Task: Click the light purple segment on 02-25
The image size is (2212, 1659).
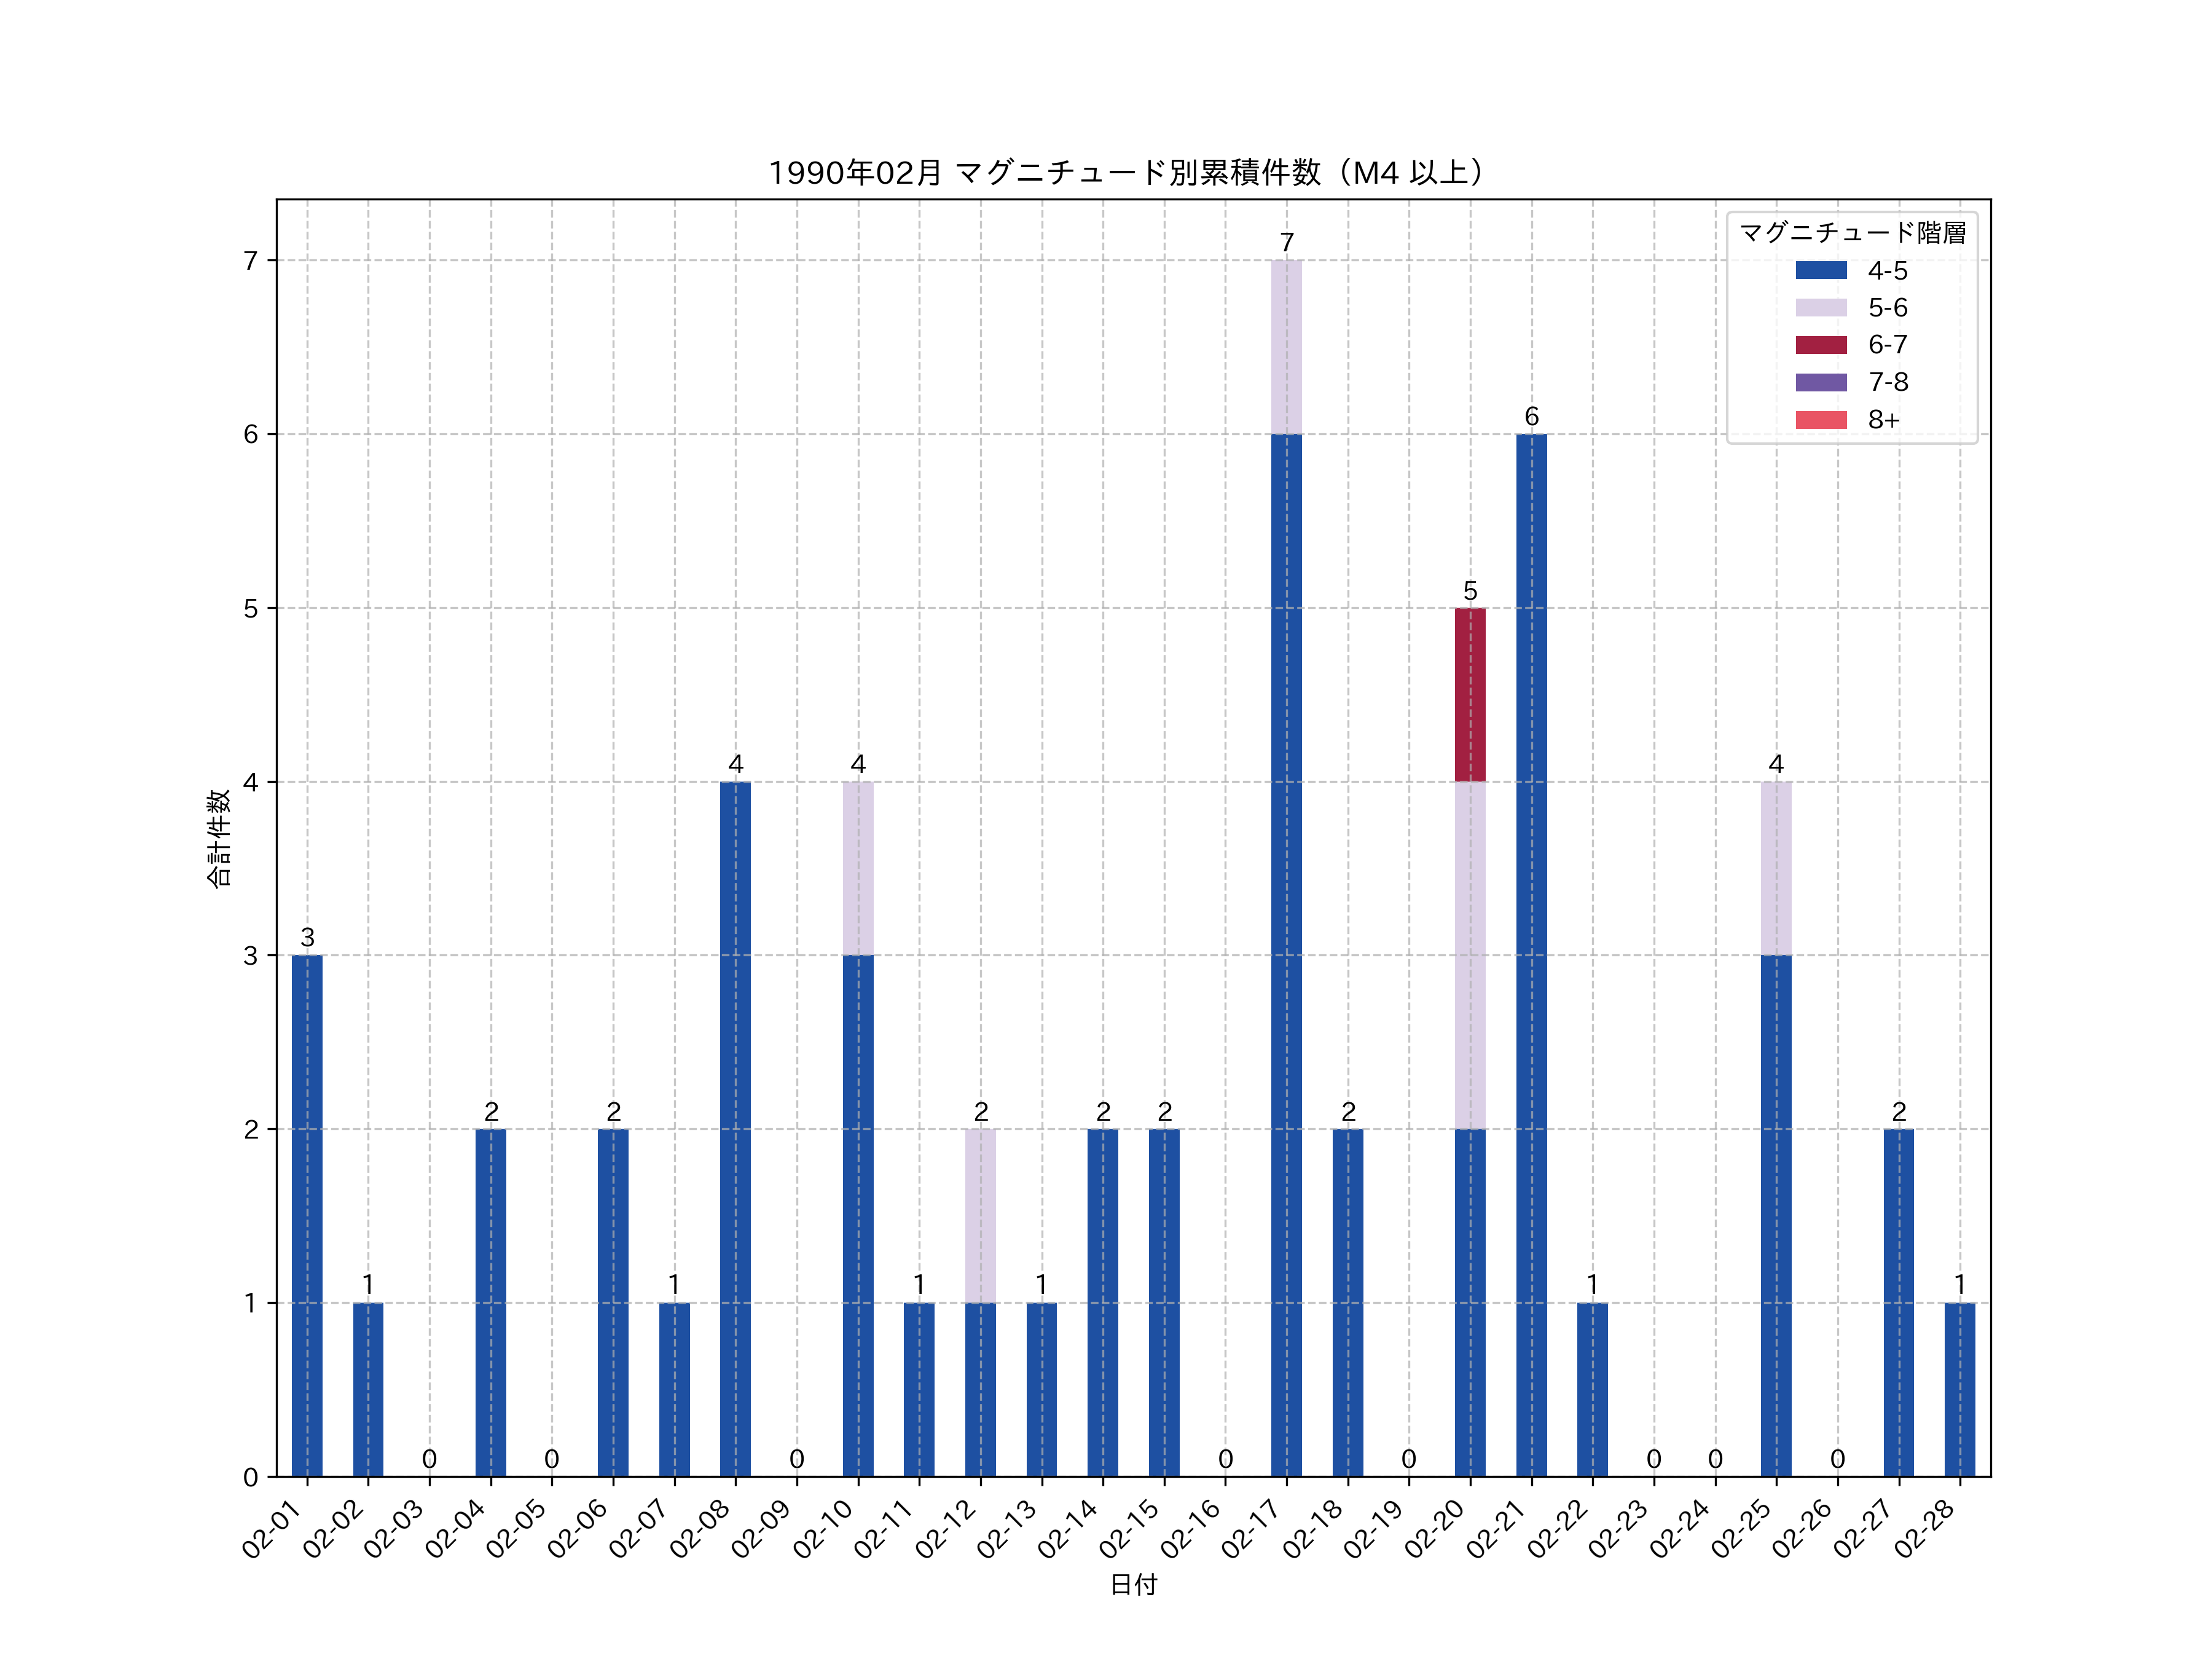Action: click(x=1775, y=868)
